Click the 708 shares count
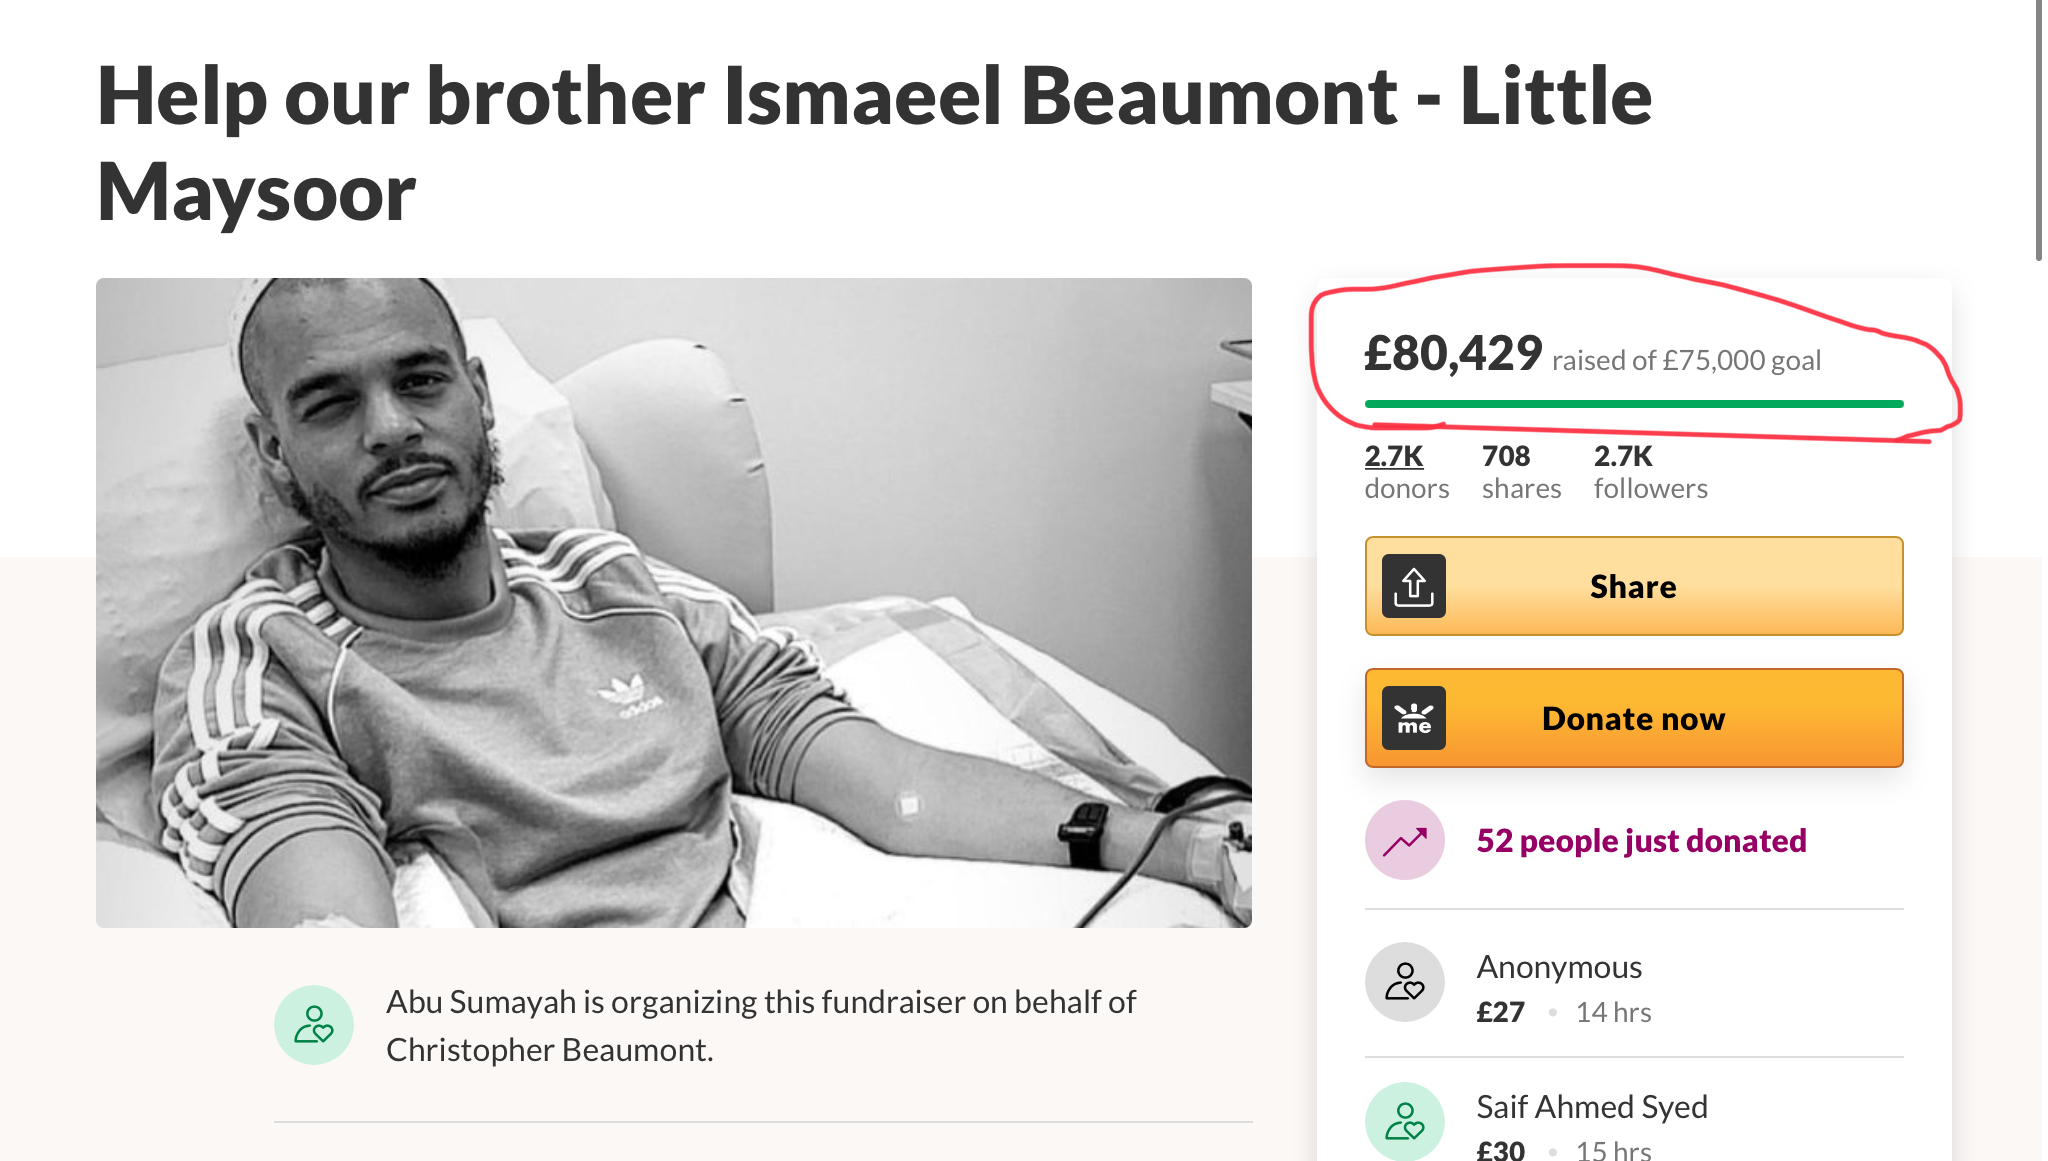Screen dimensions: 2048x1161 point(1521,472)
